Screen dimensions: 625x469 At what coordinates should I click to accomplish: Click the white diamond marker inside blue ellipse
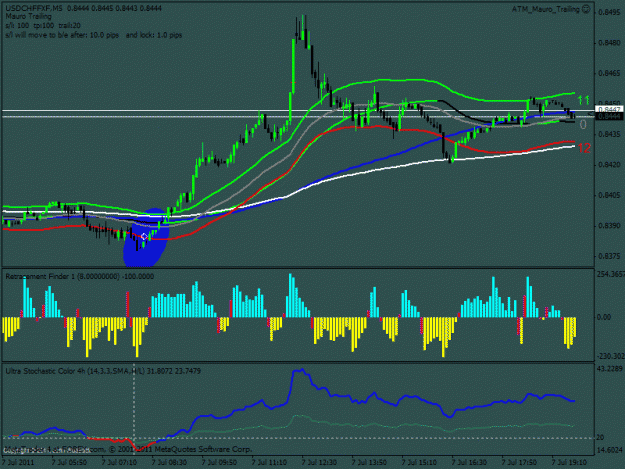point(144,237)
